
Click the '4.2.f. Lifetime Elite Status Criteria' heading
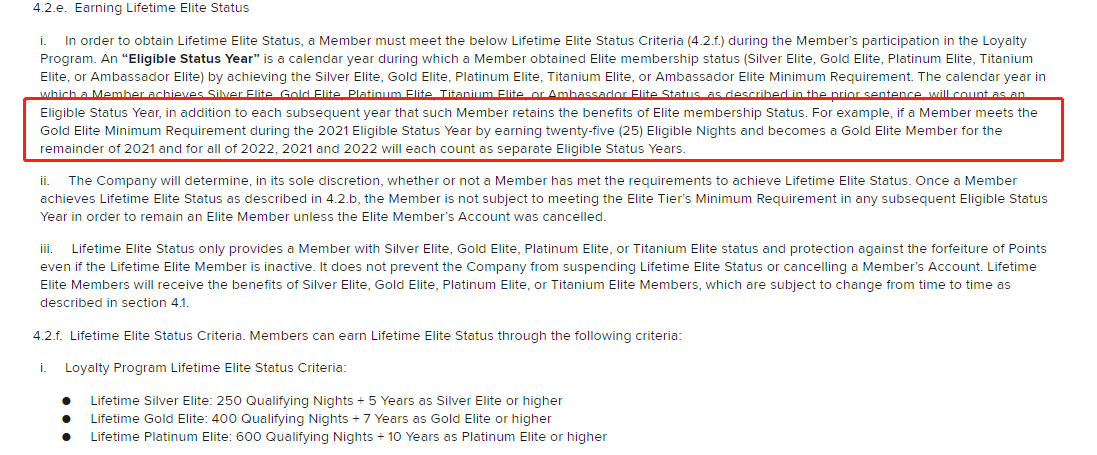[137, 336]
